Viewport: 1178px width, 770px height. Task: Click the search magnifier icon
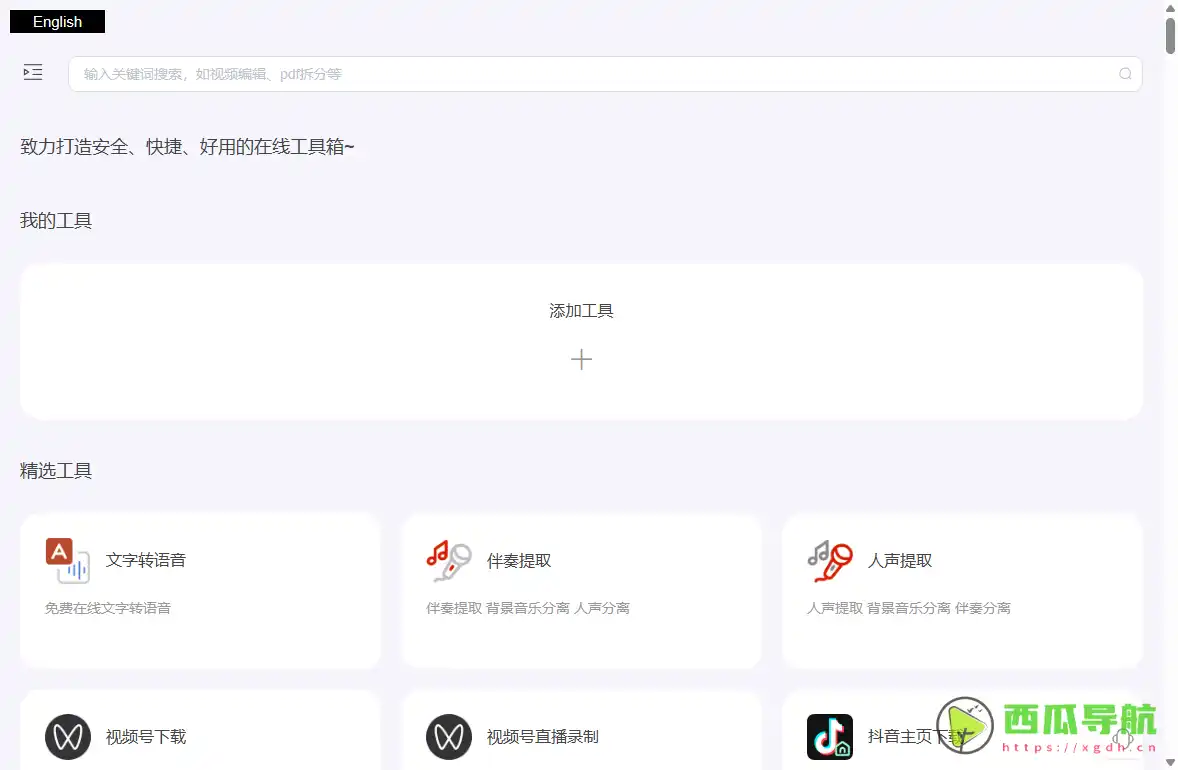(x=1125, y=74)
